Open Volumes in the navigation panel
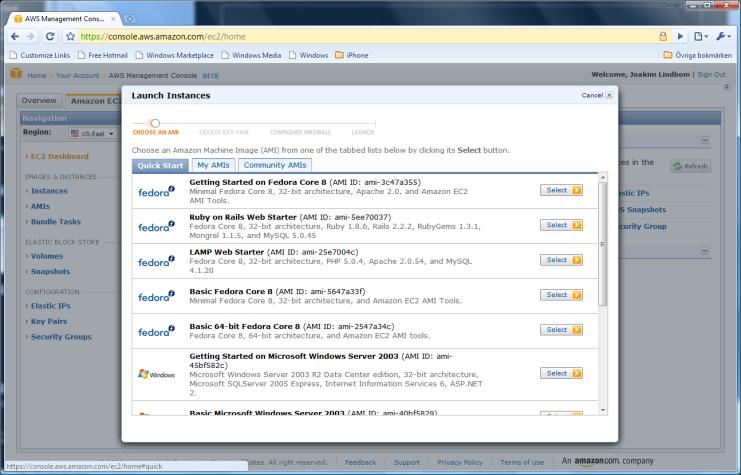The height and width of the screenshot is (475, 741). pos(47,256)
